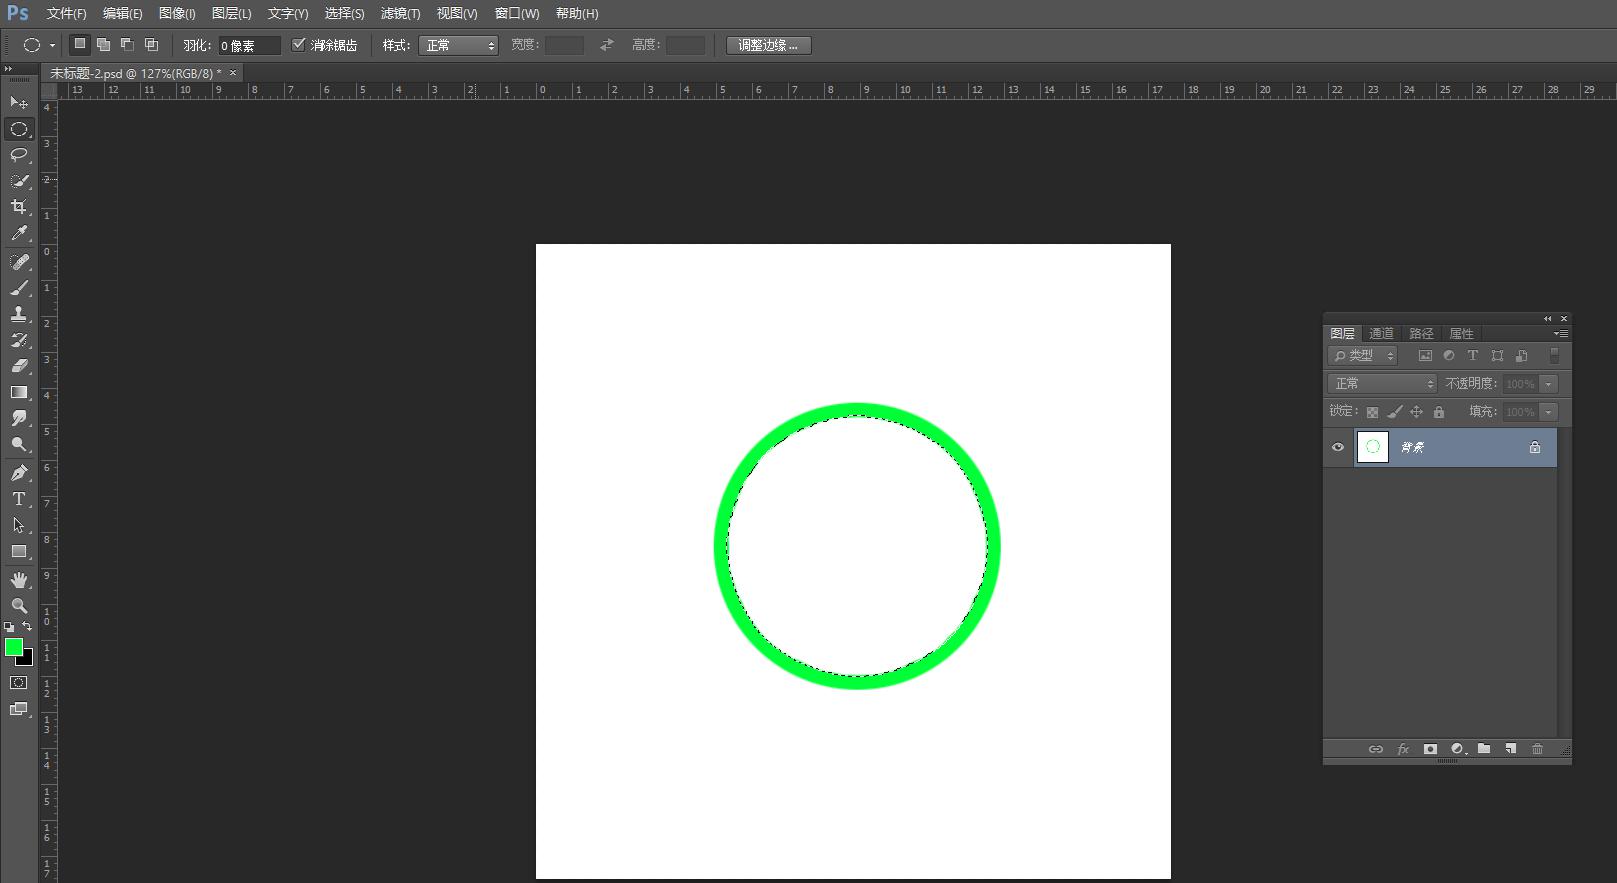
Task: Select the Rectangle shape tool
Action: point(19,551)
